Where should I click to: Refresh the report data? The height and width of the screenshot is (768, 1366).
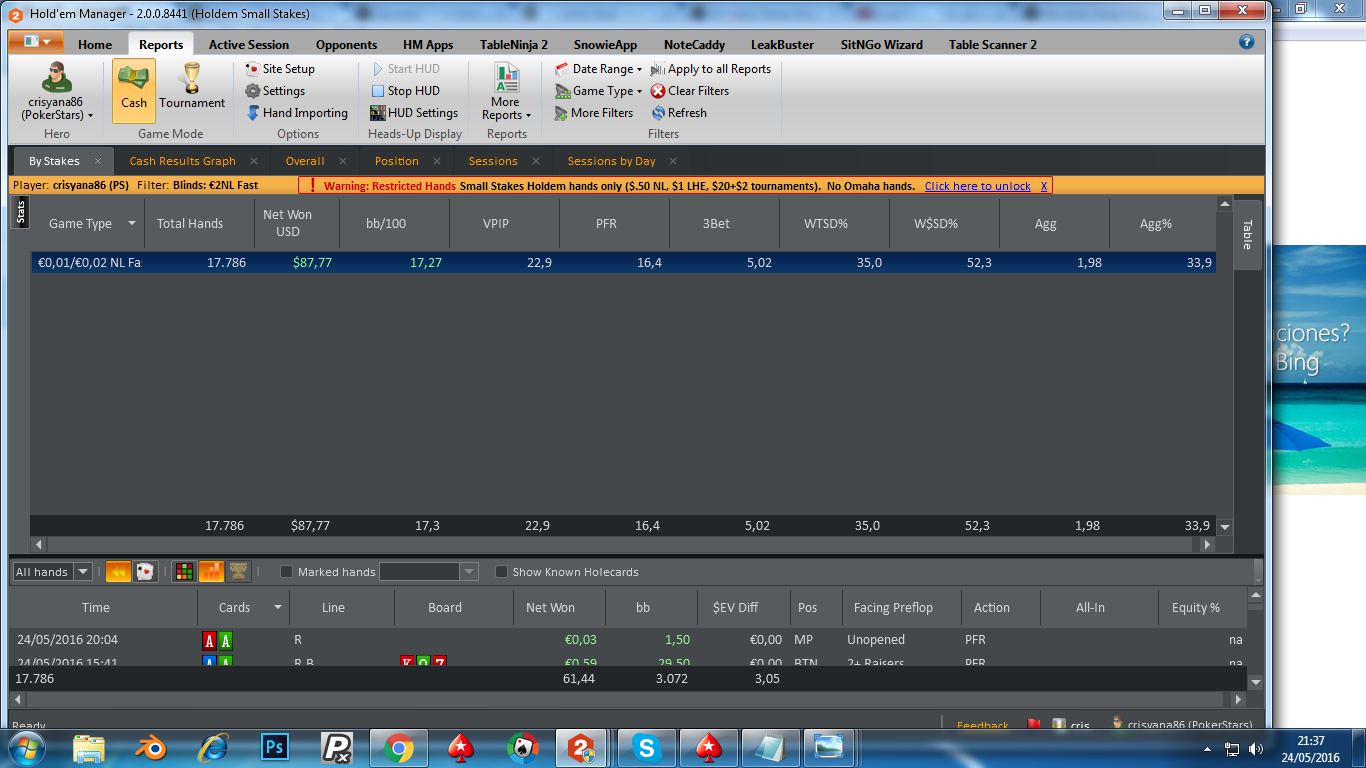[x=679, y=113]
